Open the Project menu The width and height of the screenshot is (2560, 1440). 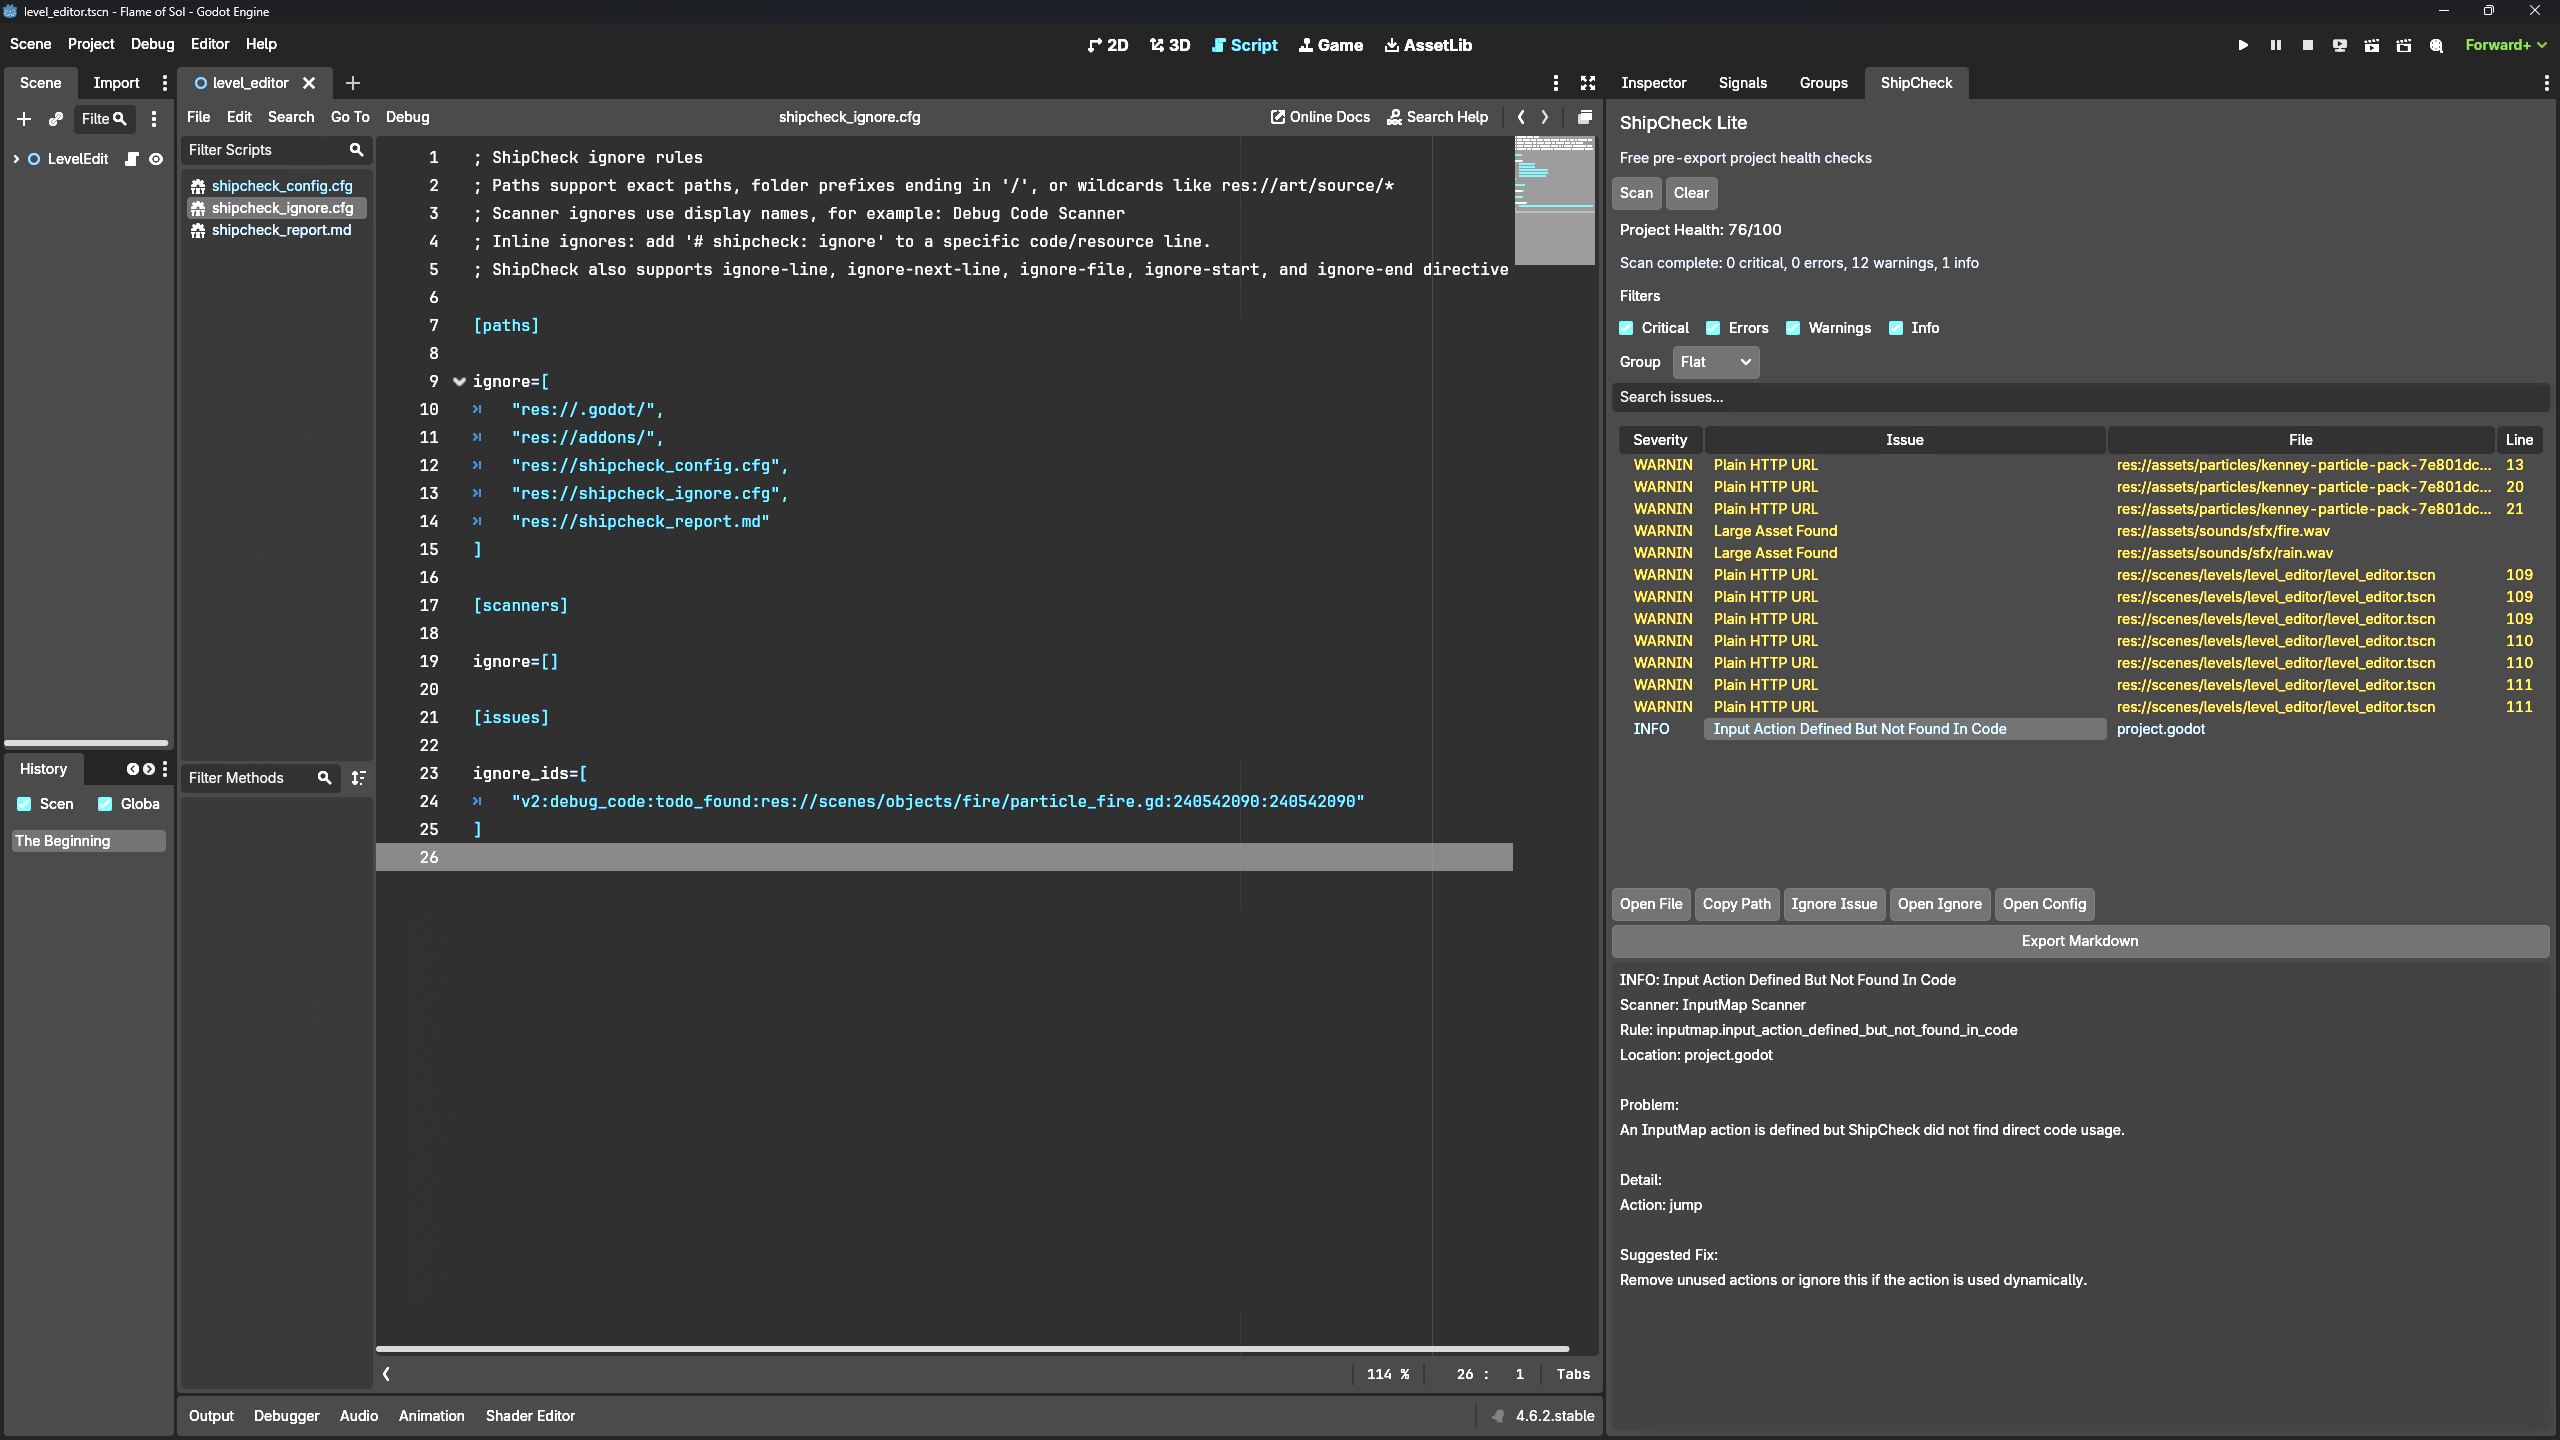(91, 44)
